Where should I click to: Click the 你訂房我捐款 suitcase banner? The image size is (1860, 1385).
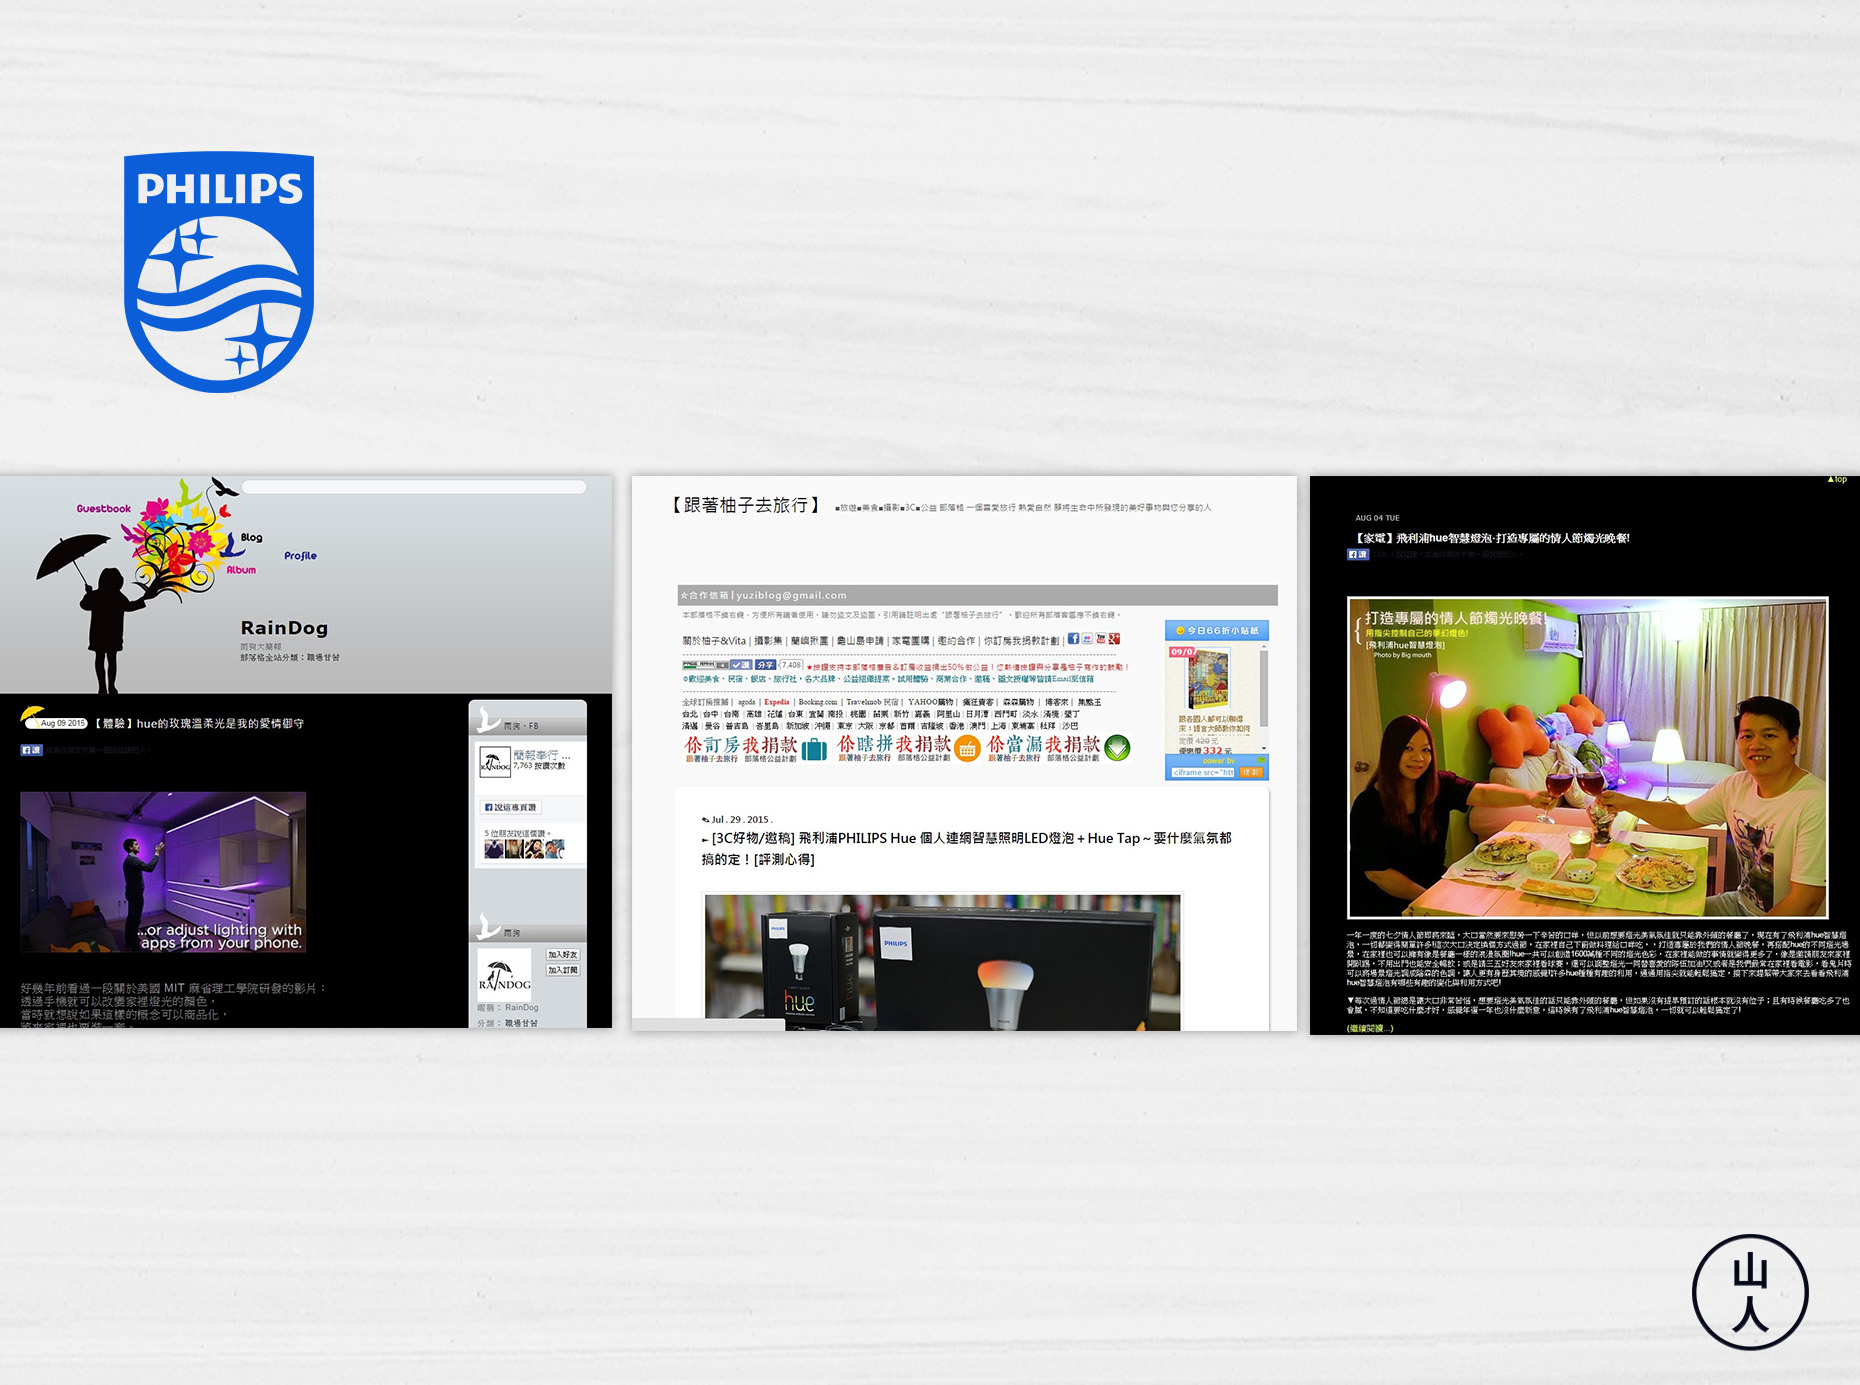point(756,748)
